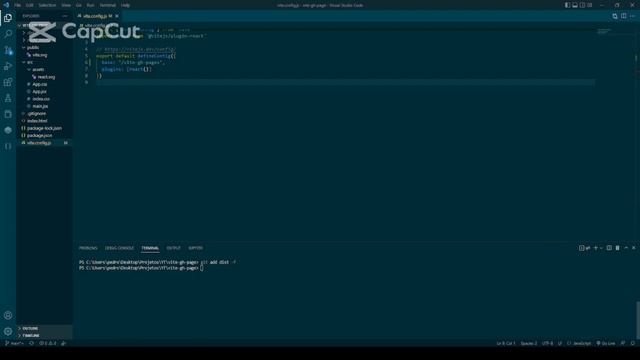Toggle bottom panel visibility in title bar

point(575,5)
